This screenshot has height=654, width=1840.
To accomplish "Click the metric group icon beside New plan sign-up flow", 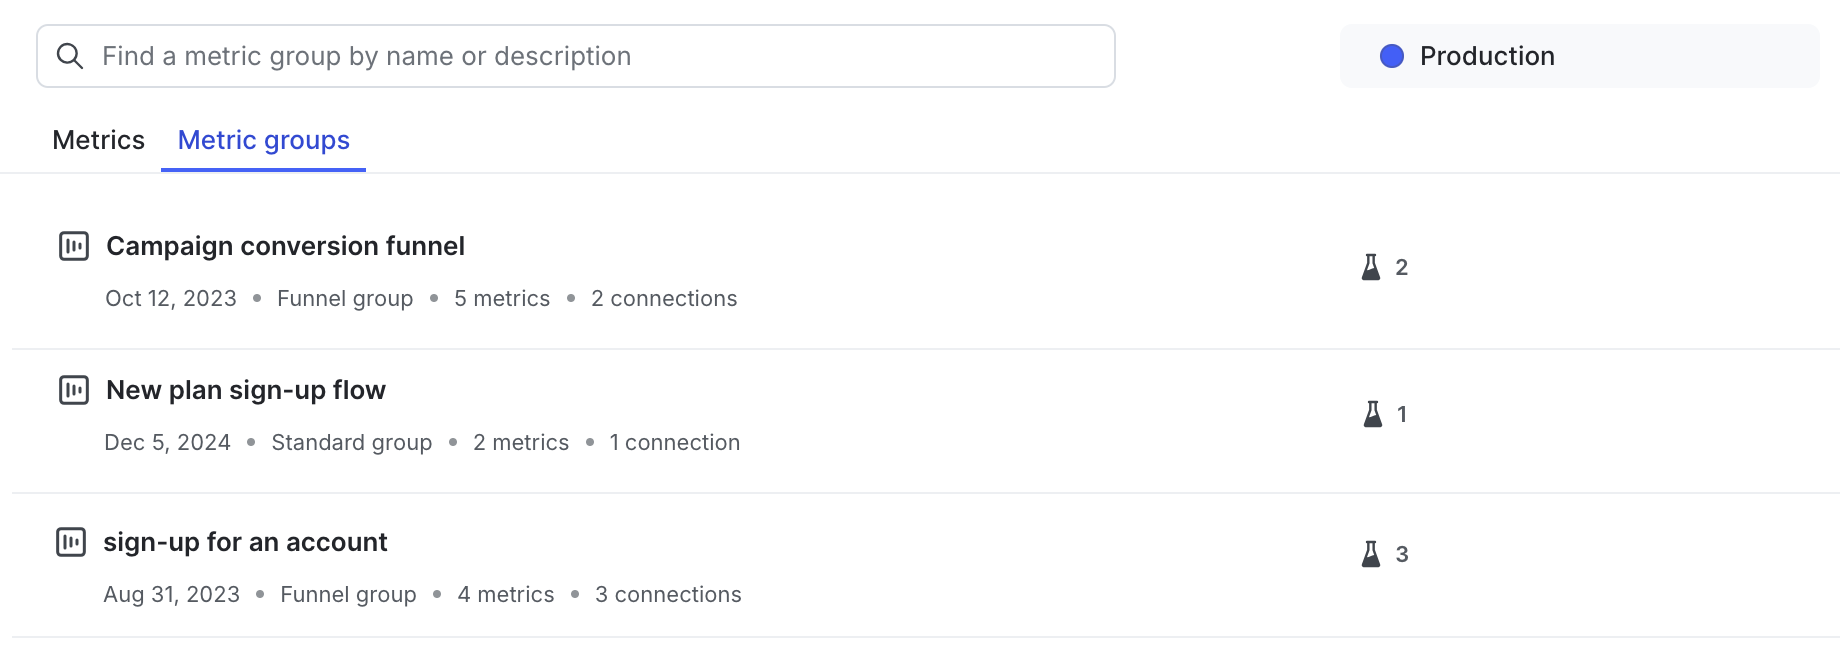I will (x=73, y=390).
